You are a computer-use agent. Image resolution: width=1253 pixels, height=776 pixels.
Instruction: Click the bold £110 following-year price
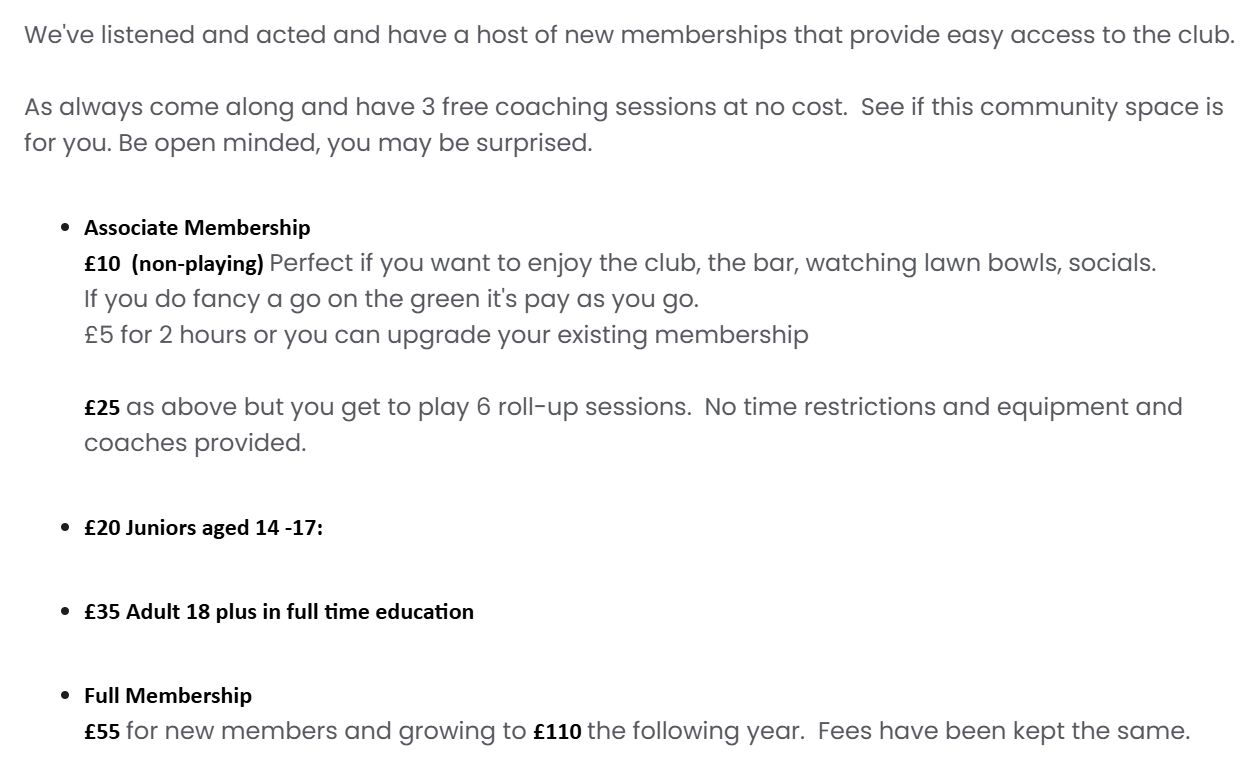coord(557,732)
